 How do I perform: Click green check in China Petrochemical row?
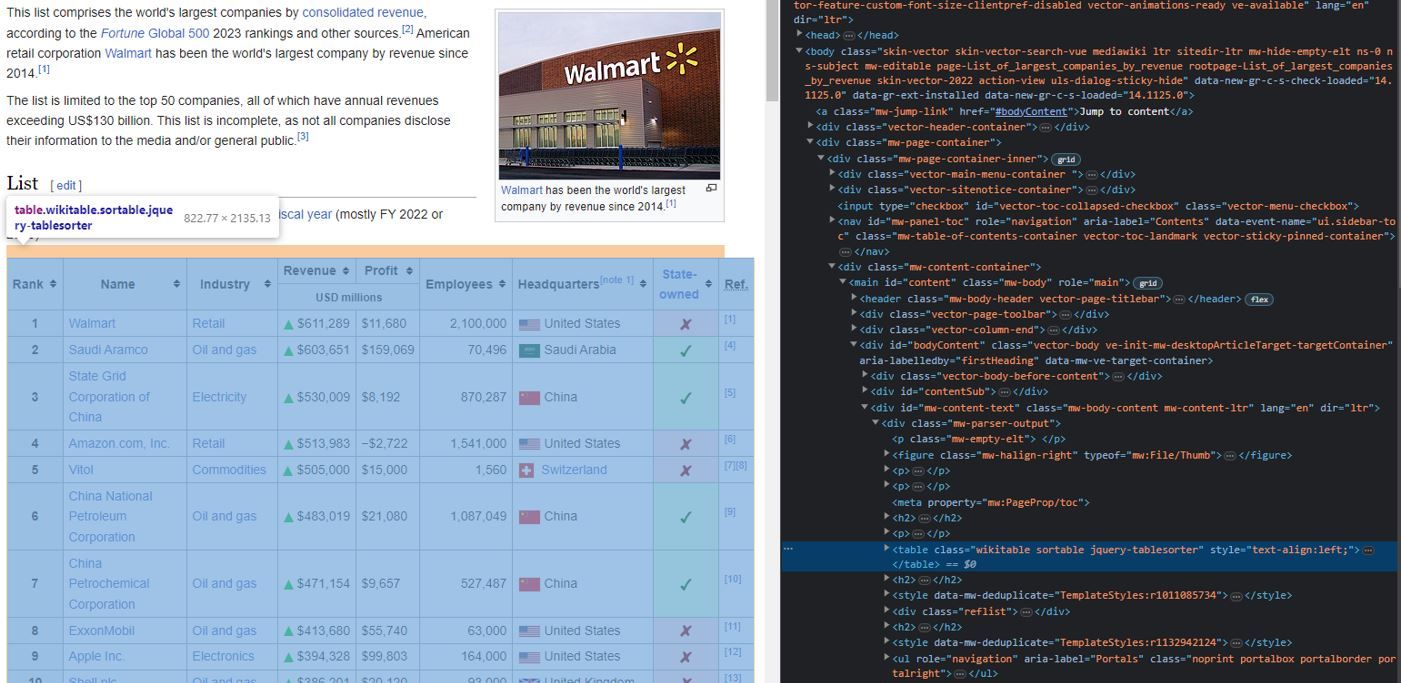(686, 583)
